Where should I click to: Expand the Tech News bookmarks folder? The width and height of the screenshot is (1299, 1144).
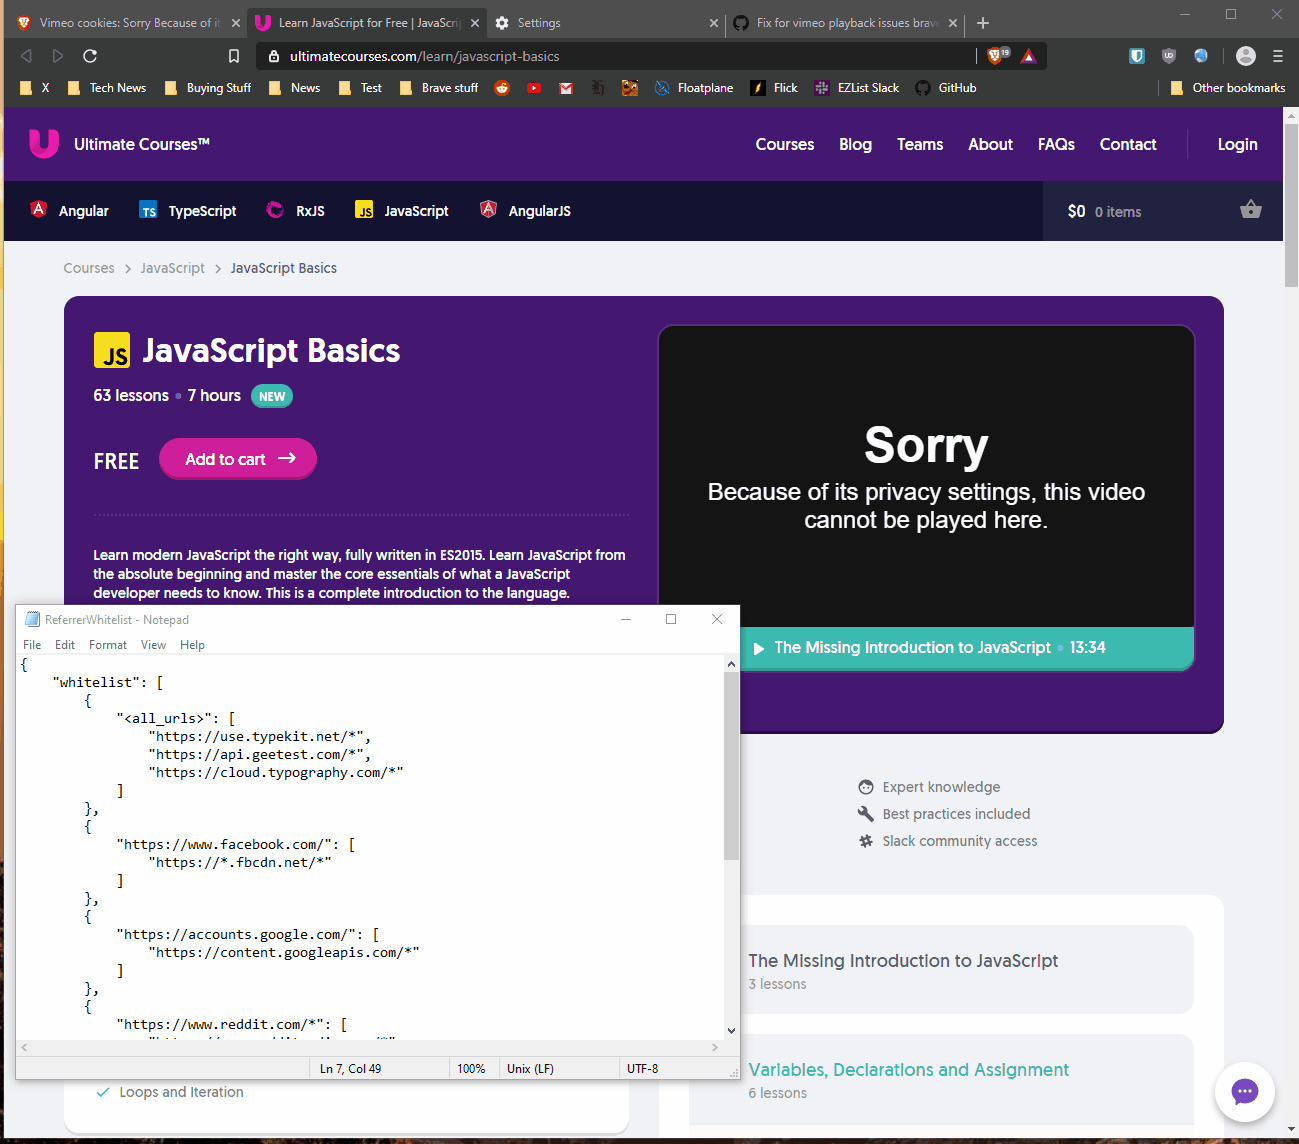(x=107, y=88)
